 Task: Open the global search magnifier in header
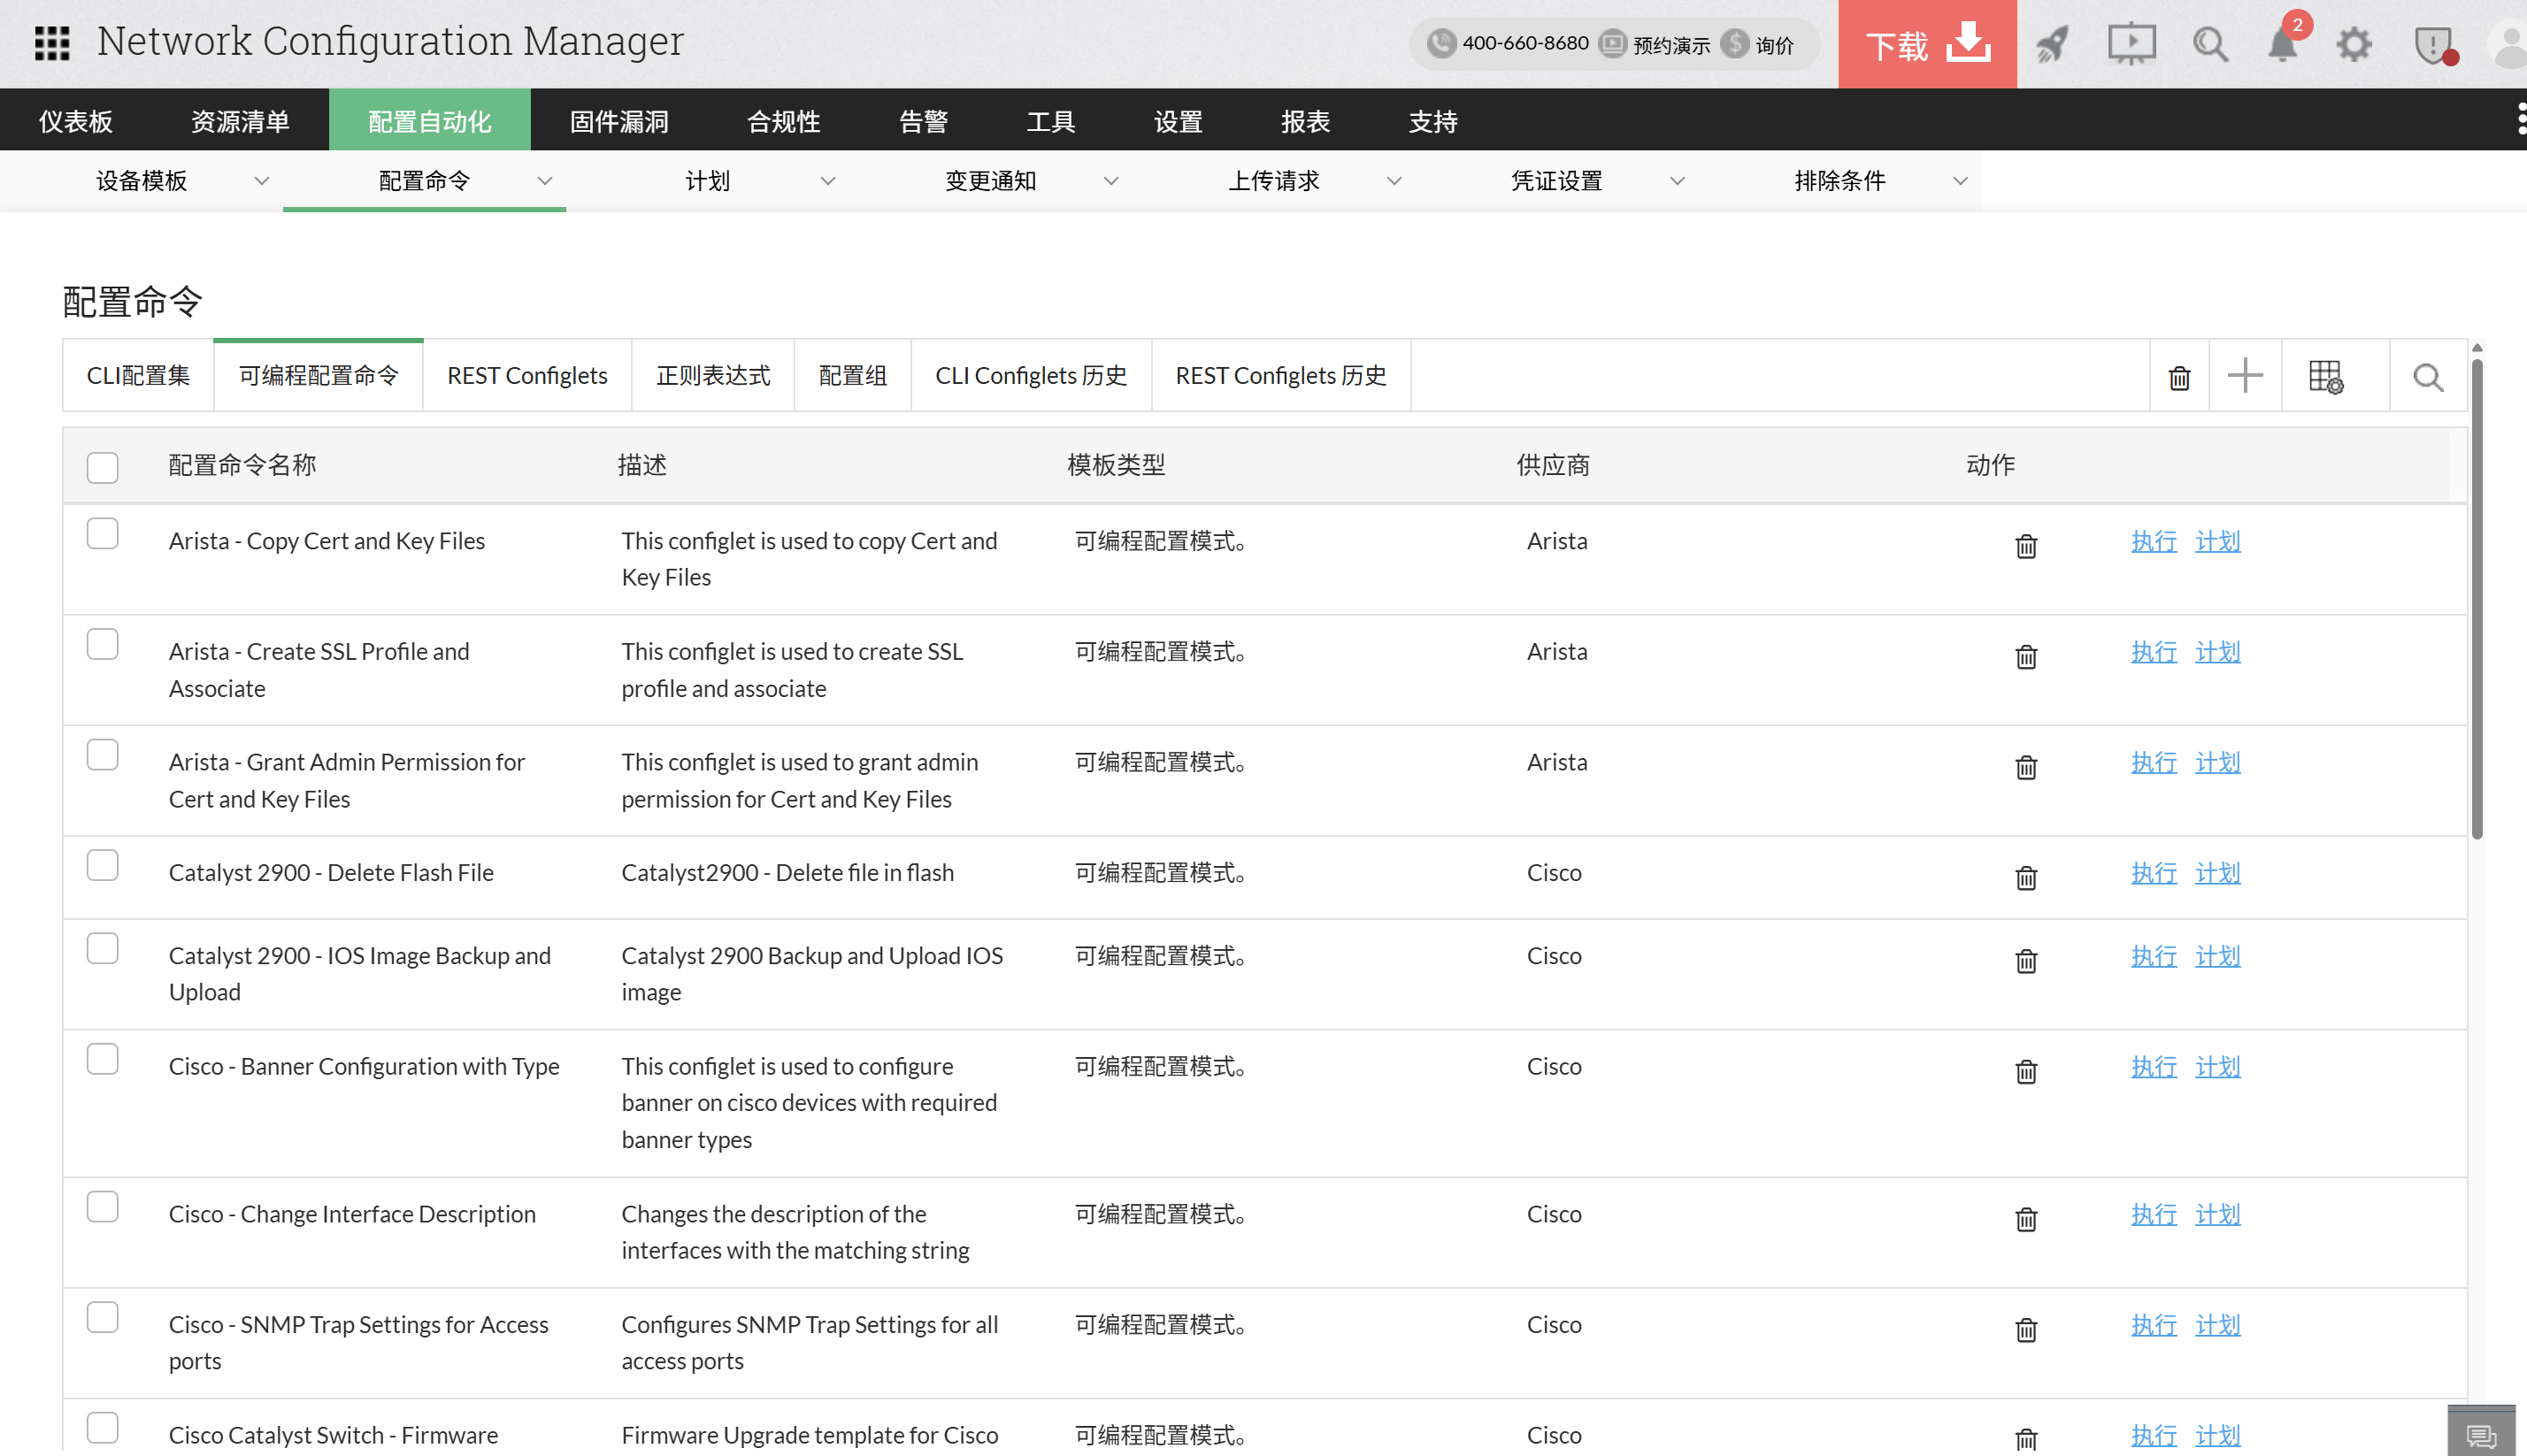(2210, 43)
